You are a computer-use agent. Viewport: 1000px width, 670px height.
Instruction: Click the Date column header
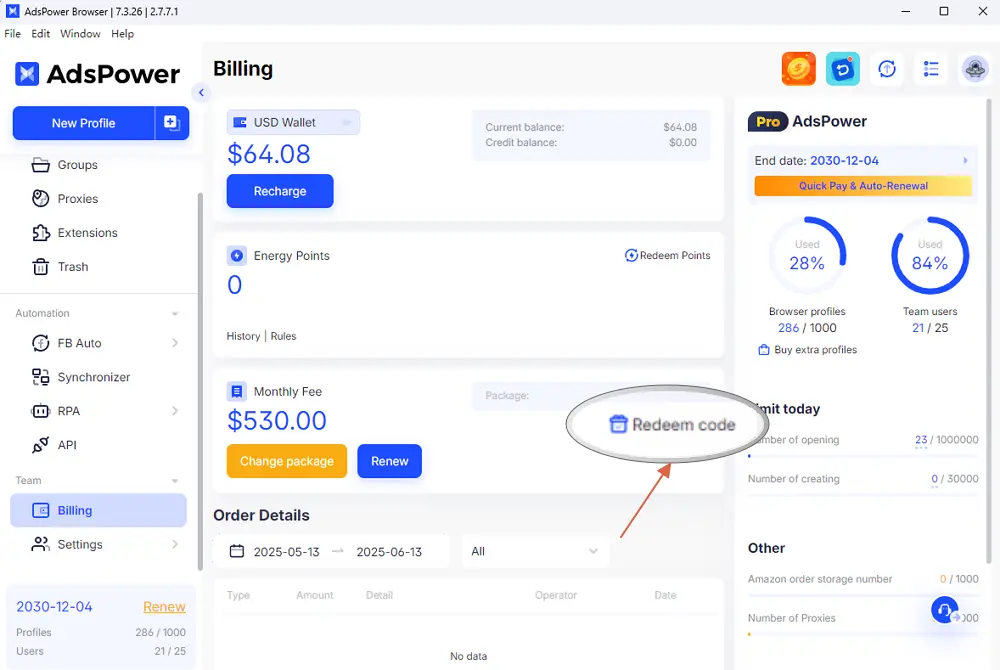[x=665, y=595]
